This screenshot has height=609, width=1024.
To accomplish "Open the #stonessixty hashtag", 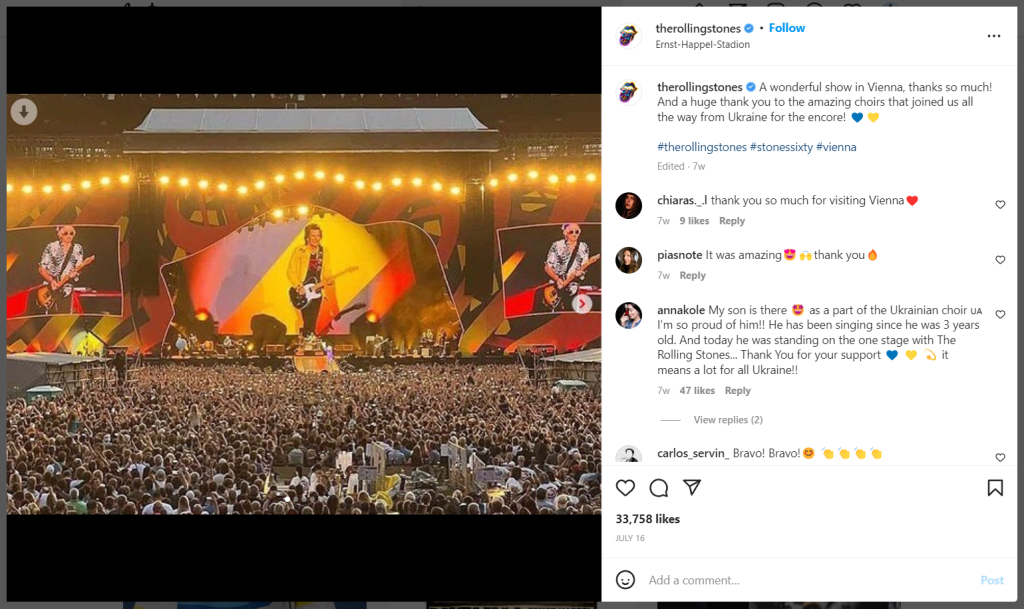I will 782,147.
